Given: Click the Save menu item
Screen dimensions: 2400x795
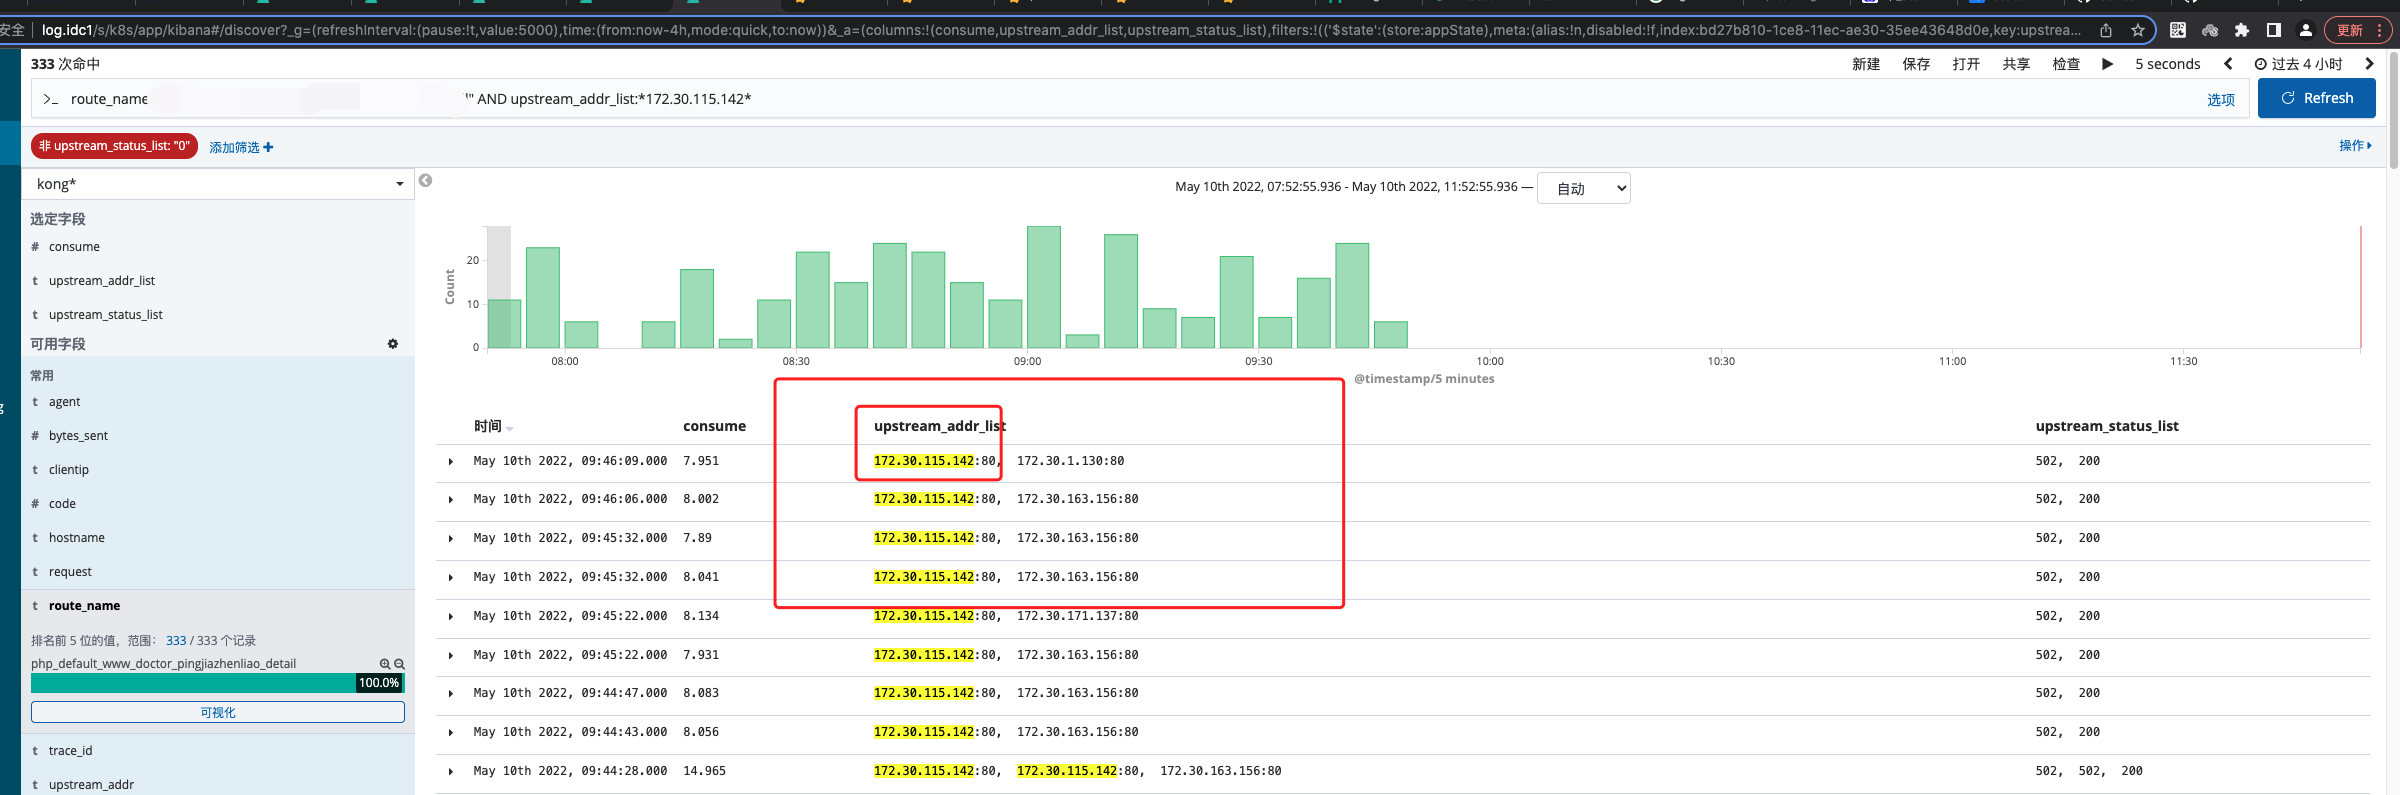Looking at the screenshot, I should pos(1916,64).
